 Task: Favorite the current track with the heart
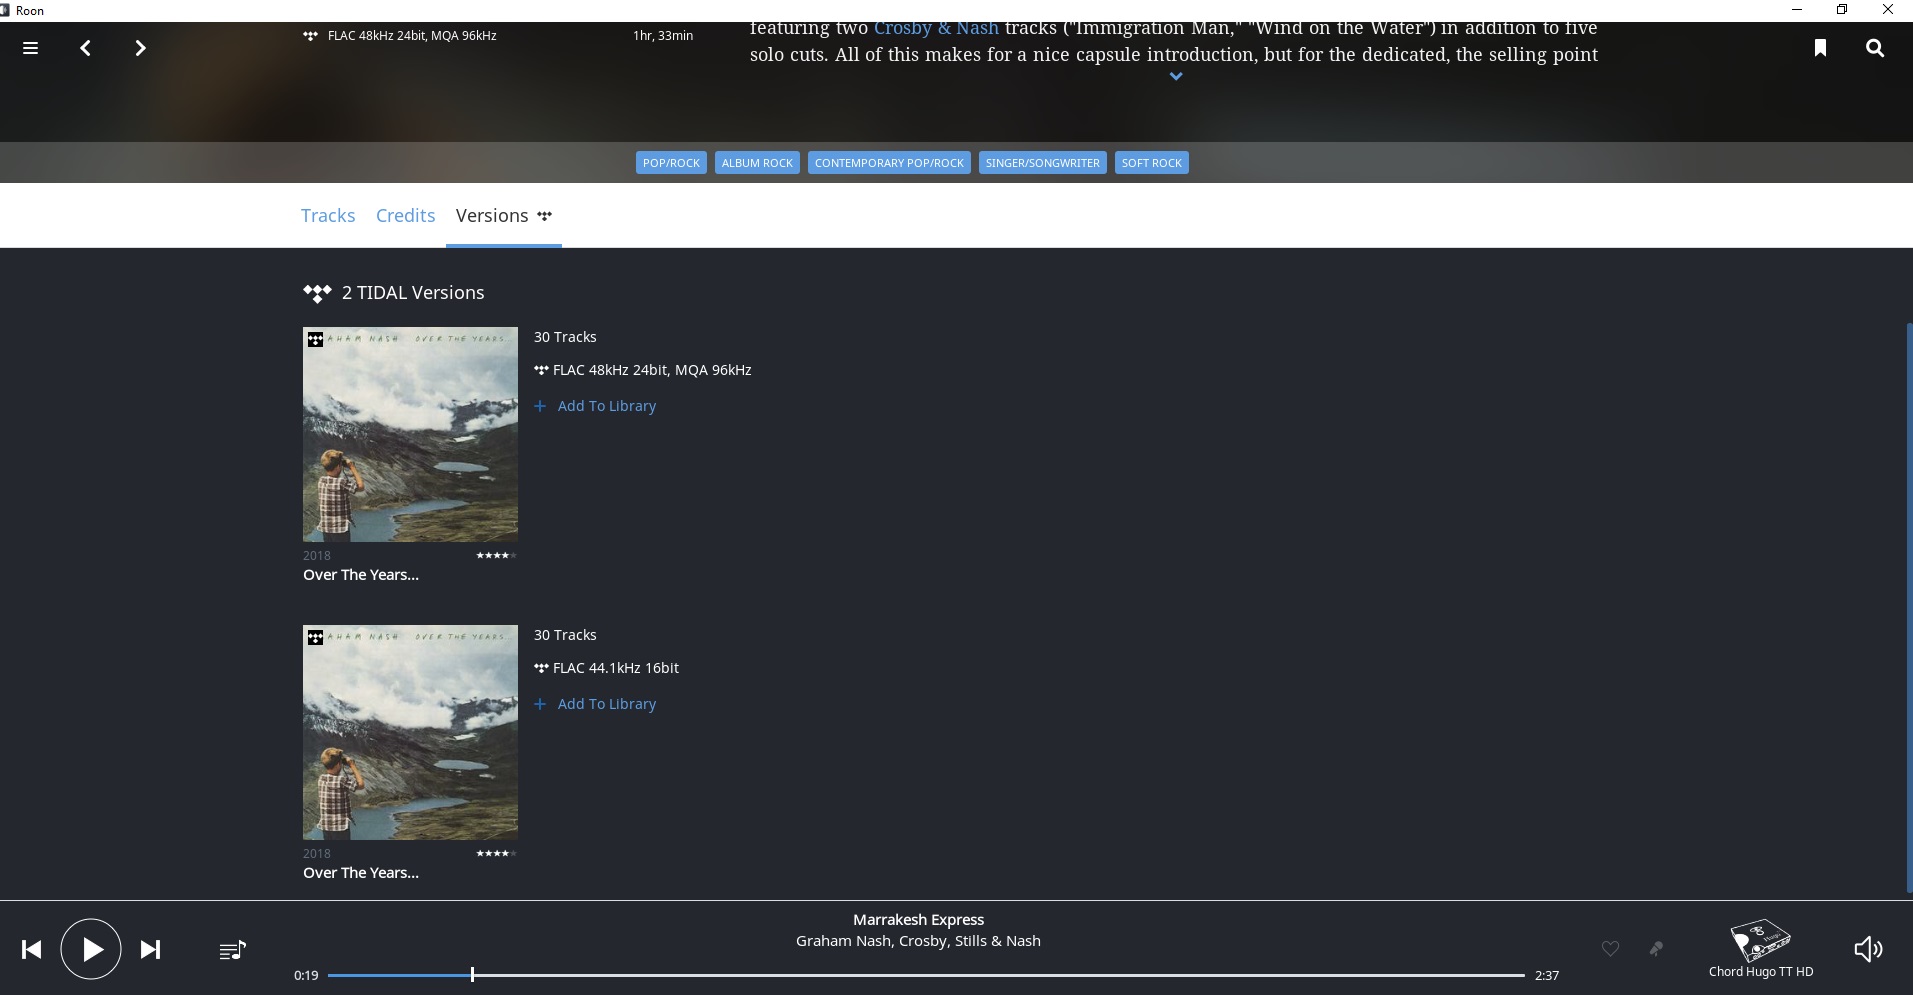pyautogui.click(x=1610, y=949)
